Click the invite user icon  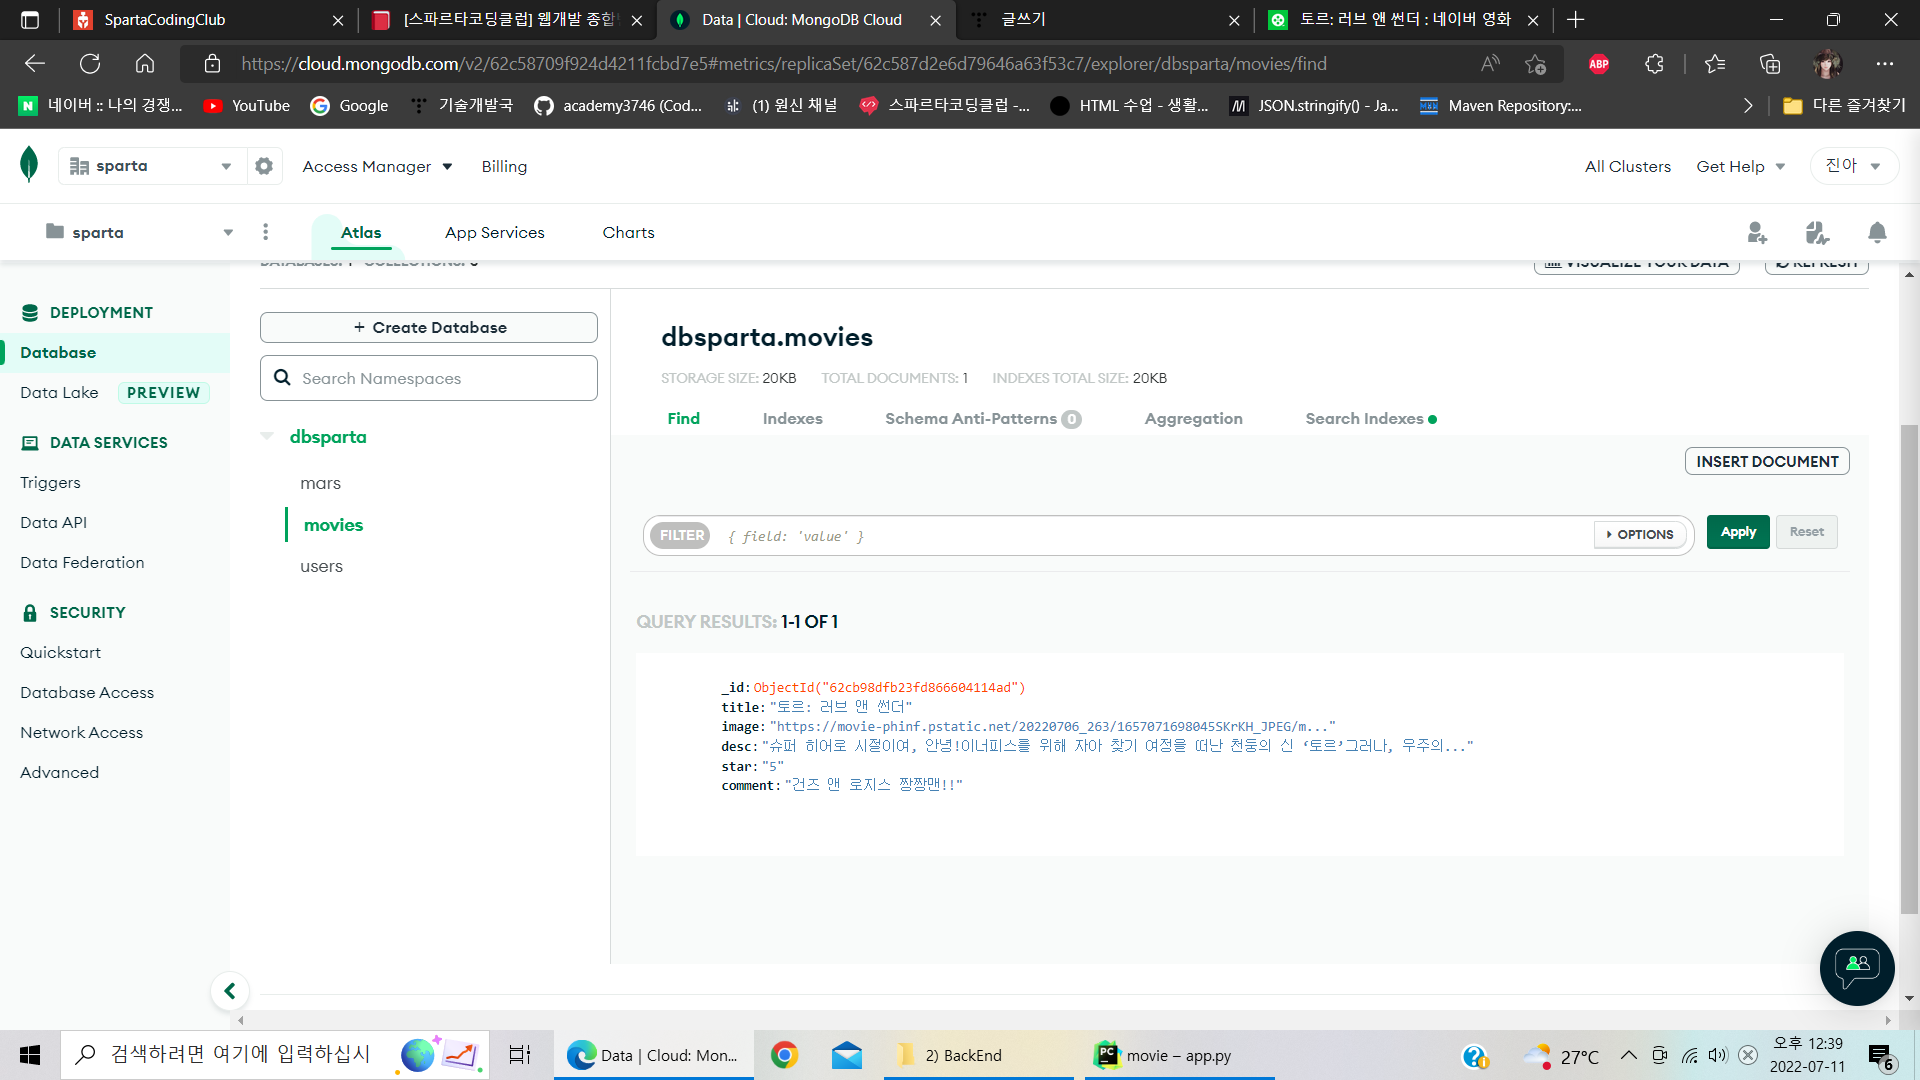click(x=1757, y=233)
